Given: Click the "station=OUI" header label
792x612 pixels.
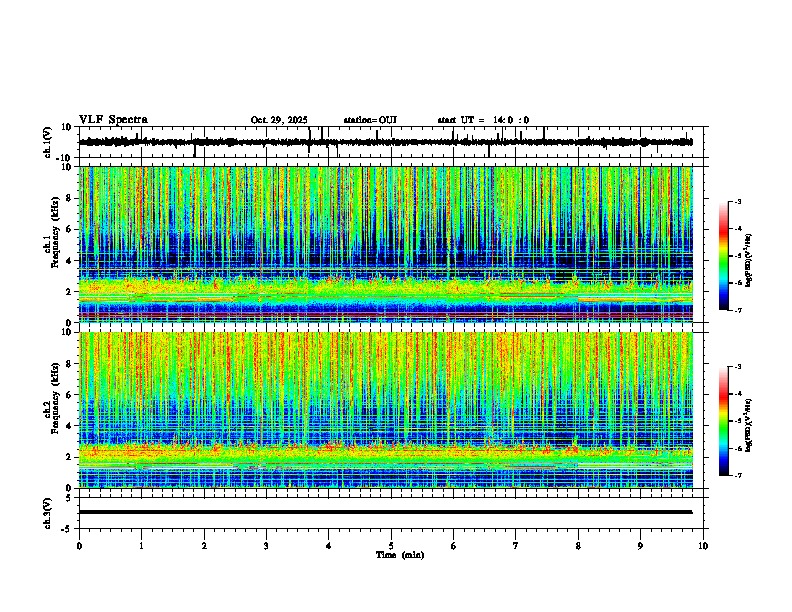Looking at the screenshot, I should (370, 120).
